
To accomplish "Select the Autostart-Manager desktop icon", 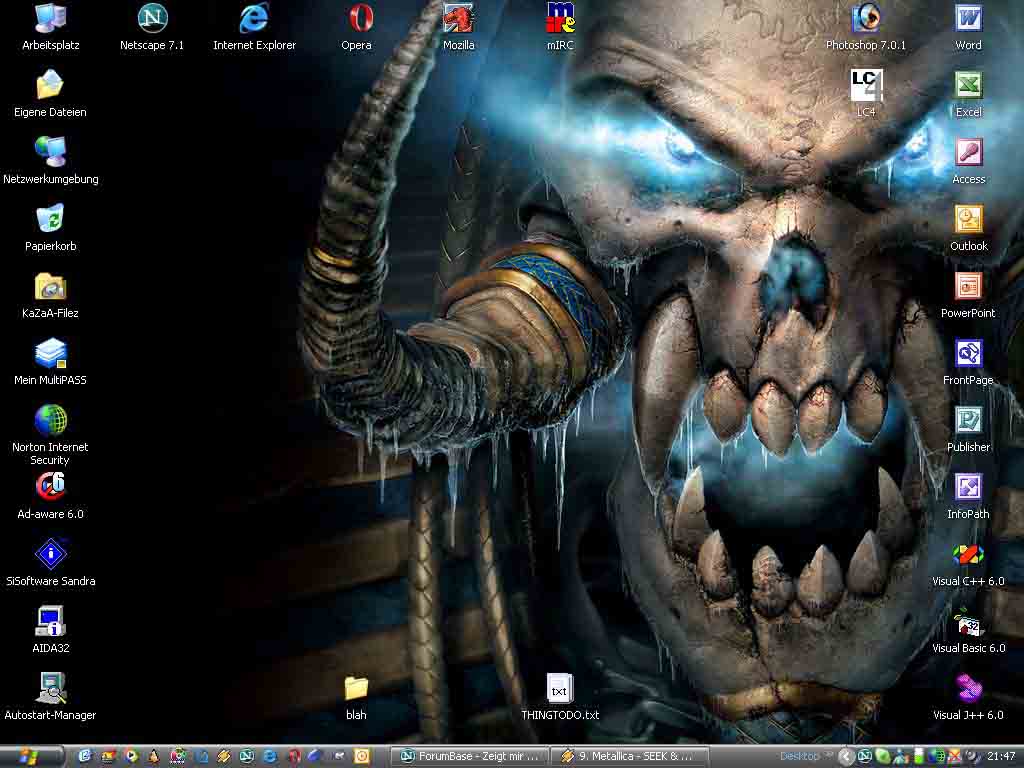I will click(50, 697).
